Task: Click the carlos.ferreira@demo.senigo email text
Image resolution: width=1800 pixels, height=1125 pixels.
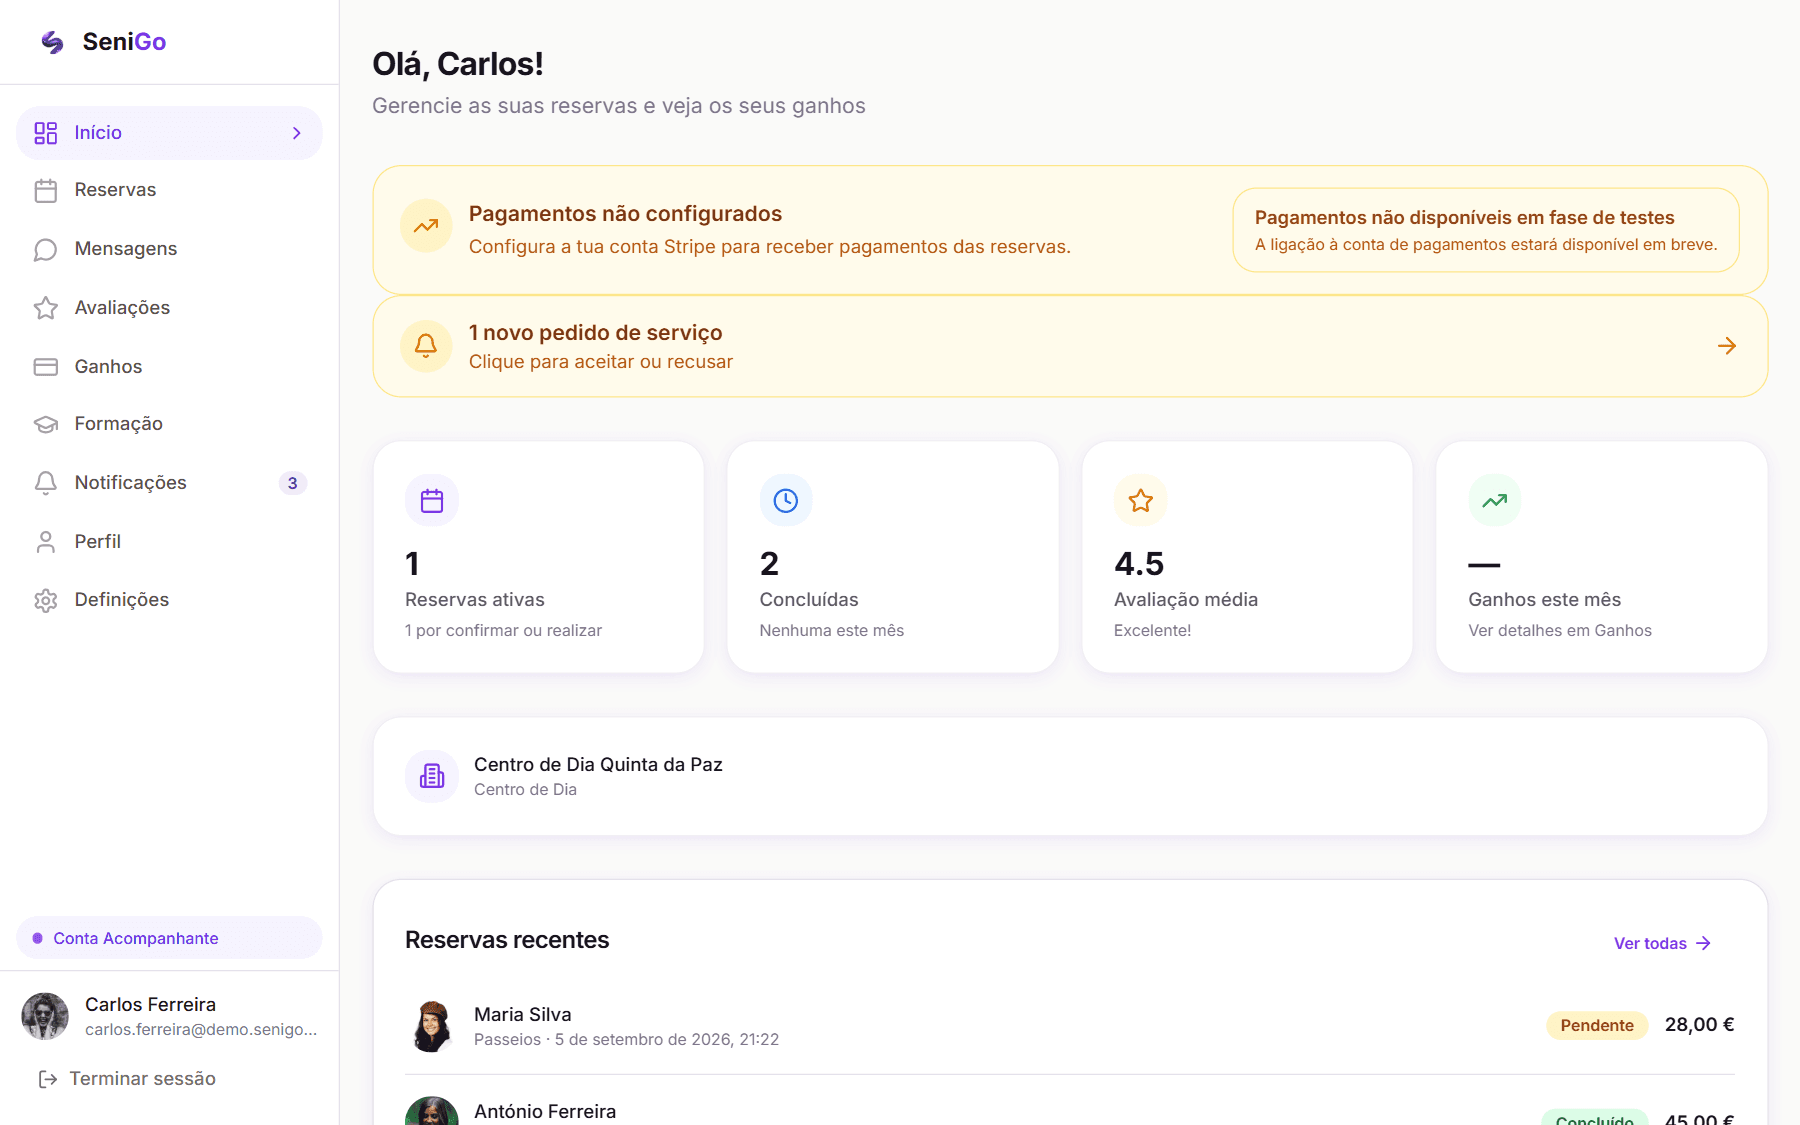Action: click(x=201, y=1030)
